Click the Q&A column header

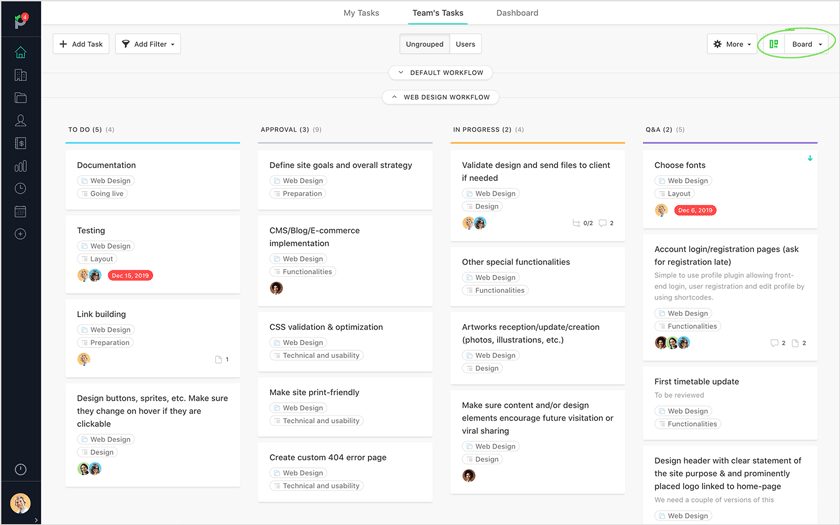[665, 130]
